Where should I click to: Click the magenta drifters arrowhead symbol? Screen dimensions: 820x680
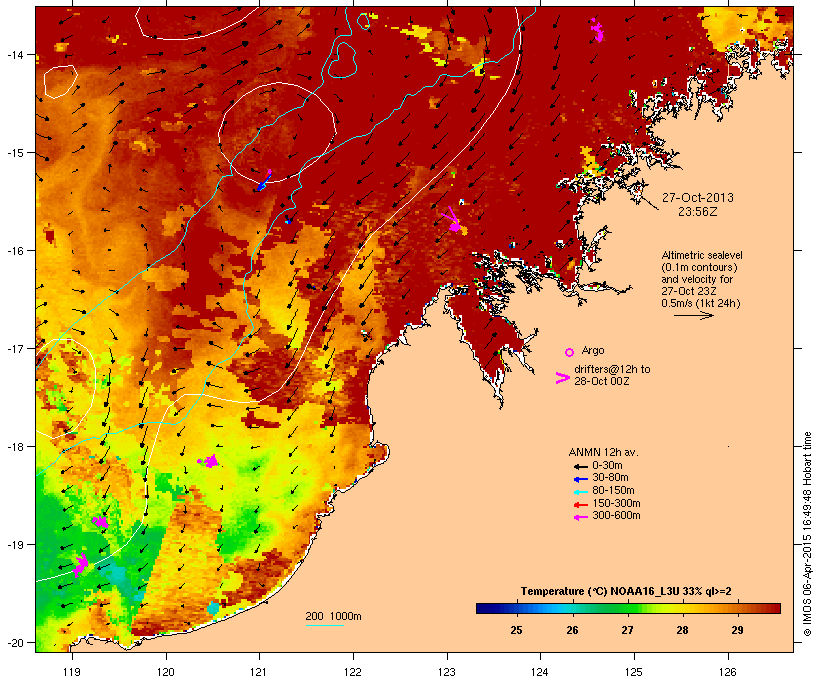point(562,378)
